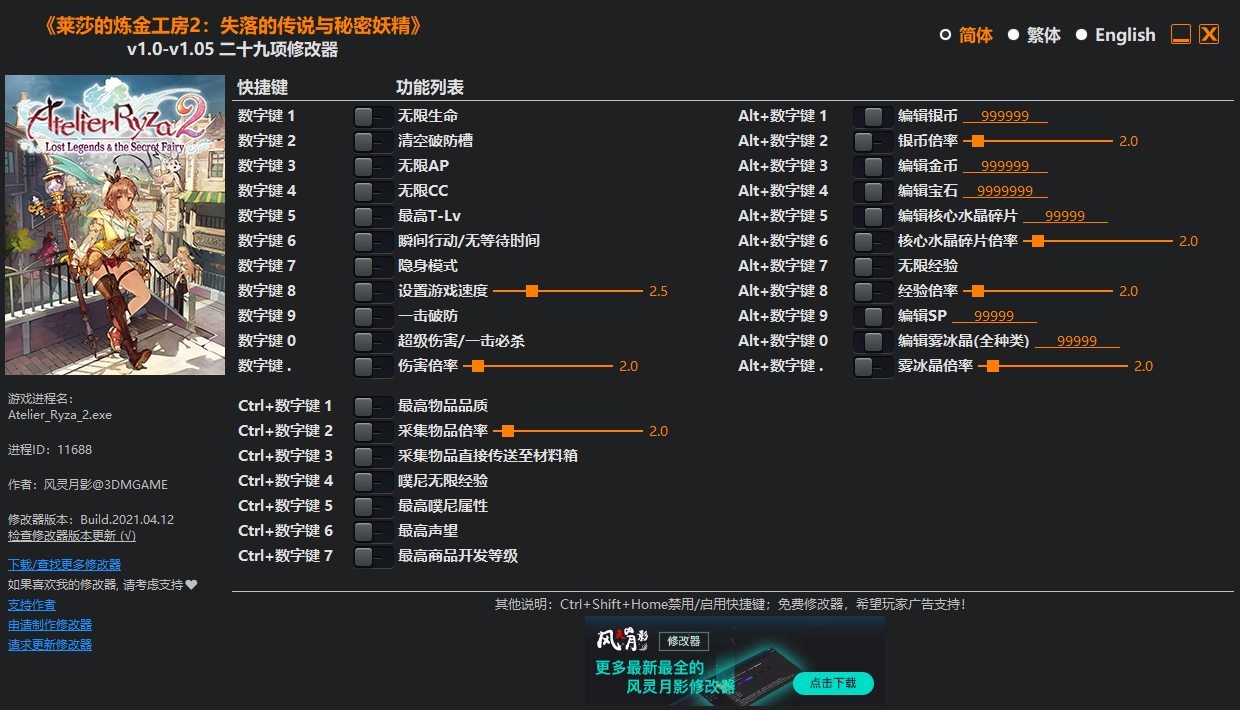This screenshot has width=1240, height=710.
Task: Toggle 噗尼无限经验
Action: coord(372,480)
